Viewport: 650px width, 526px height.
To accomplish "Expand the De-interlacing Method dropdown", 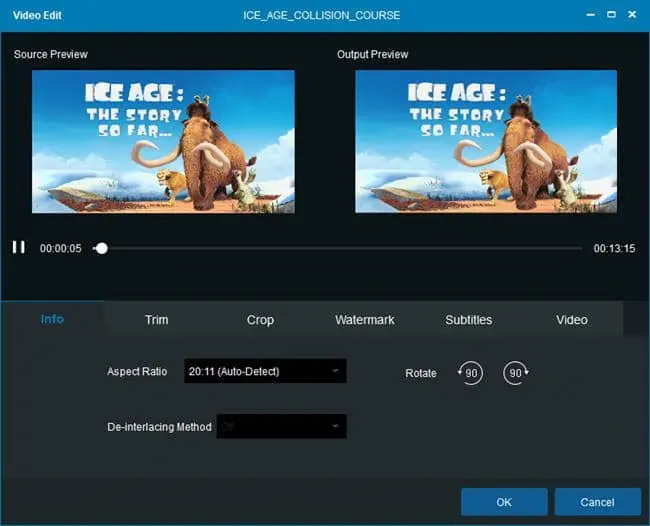I will click(281, 427).
